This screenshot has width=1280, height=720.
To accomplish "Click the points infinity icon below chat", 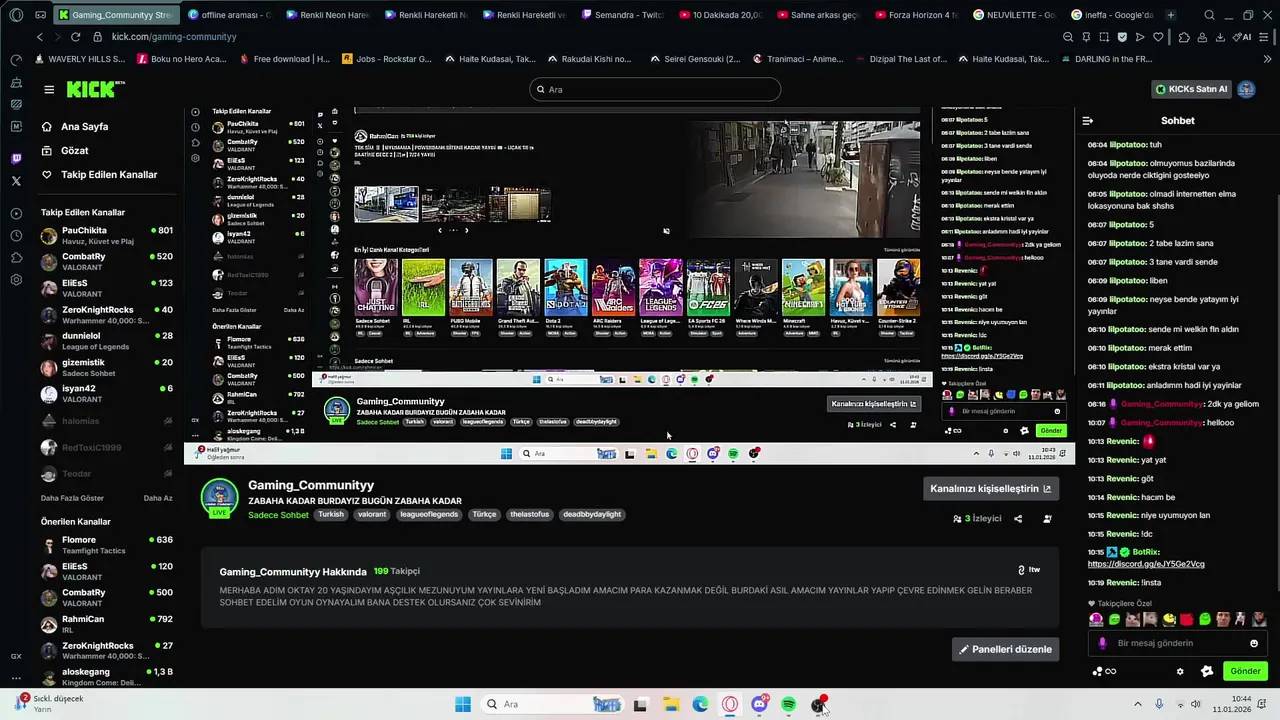I will [1104, 672].
